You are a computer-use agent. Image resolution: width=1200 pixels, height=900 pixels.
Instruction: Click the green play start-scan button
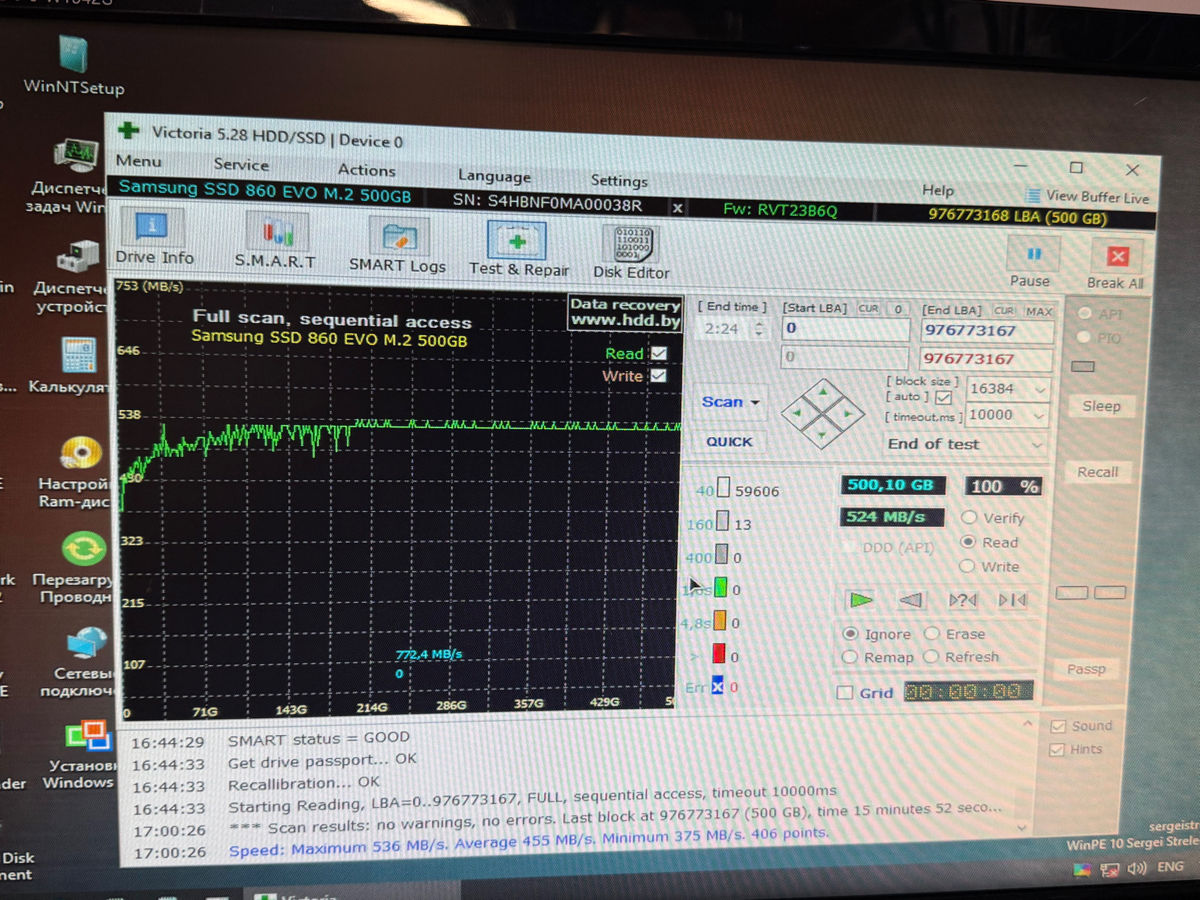861,599
